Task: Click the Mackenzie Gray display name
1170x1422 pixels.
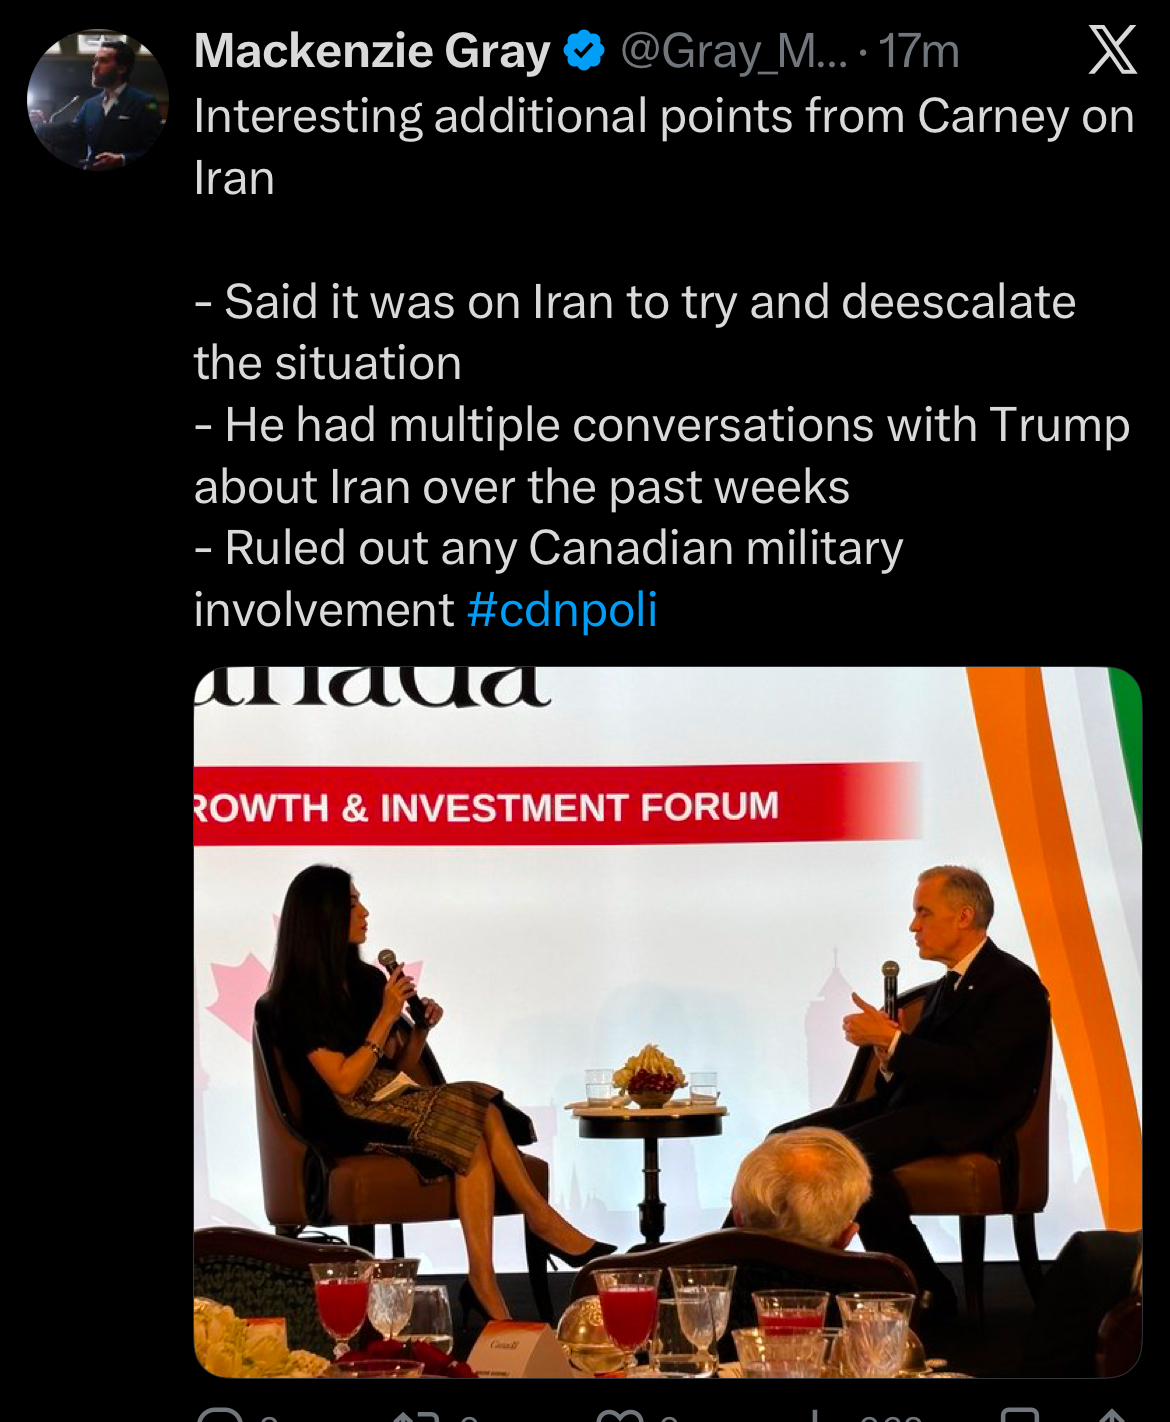Action: (x=372, y=51)
